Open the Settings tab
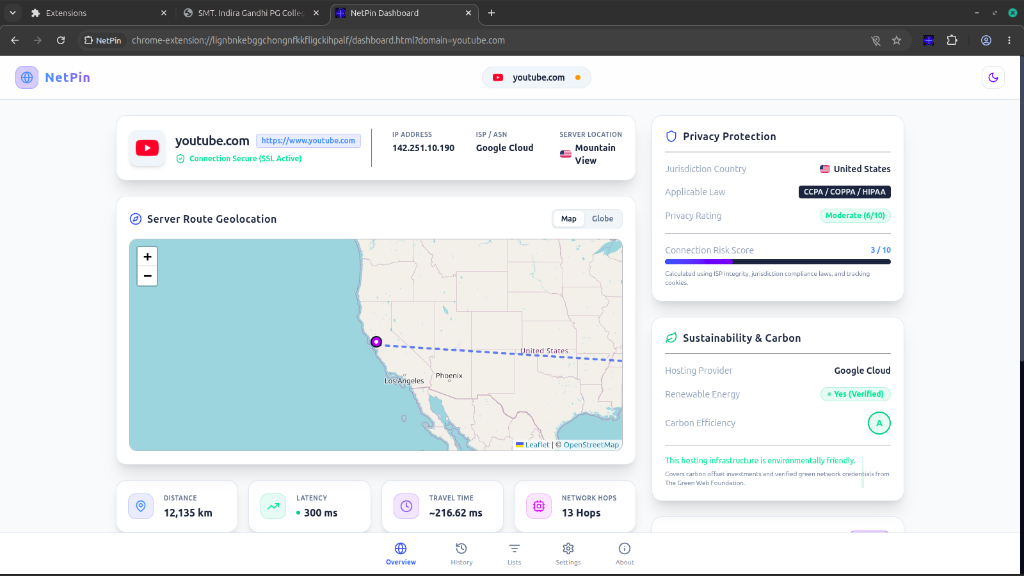Viewport: 1024px width, 576px height. (x=568, y=554)
